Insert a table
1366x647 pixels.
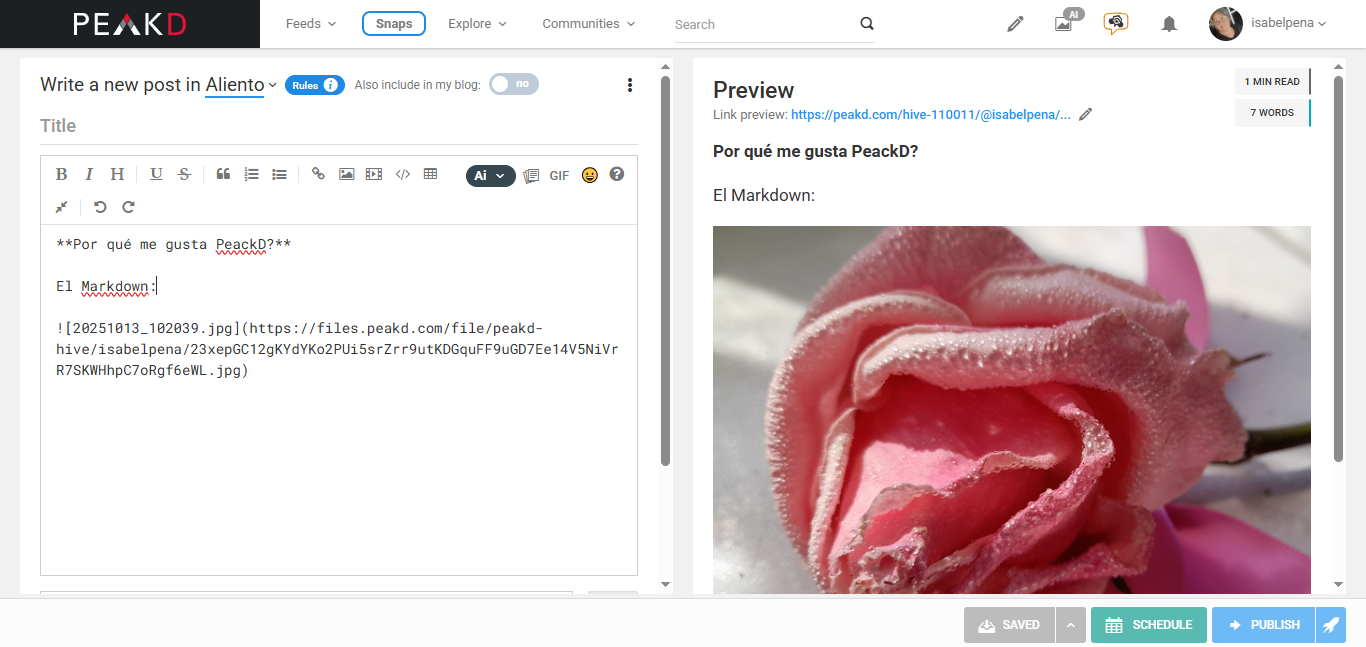pos(430,174)
